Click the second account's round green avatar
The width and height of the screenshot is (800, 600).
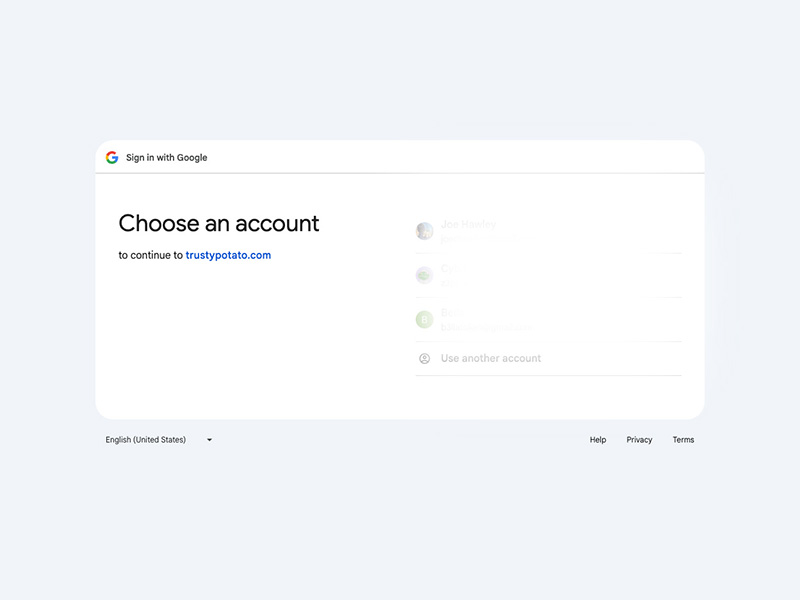click(424, 275)
